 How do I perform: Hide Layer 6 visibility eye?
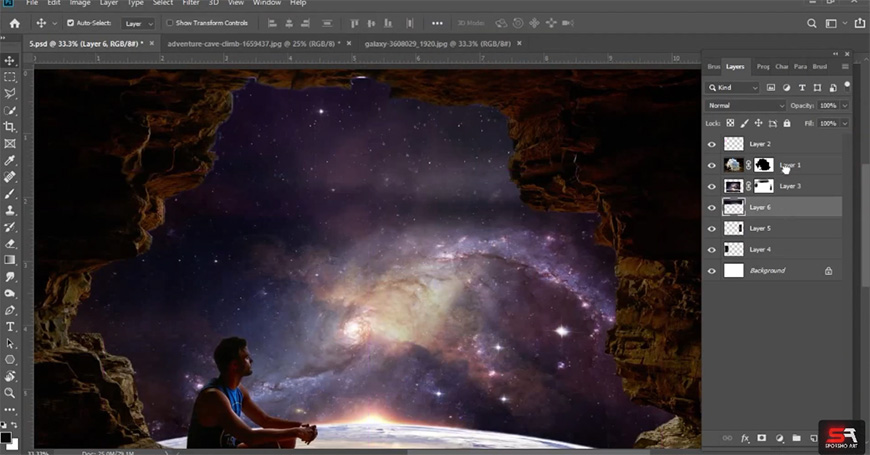point(712,208)
